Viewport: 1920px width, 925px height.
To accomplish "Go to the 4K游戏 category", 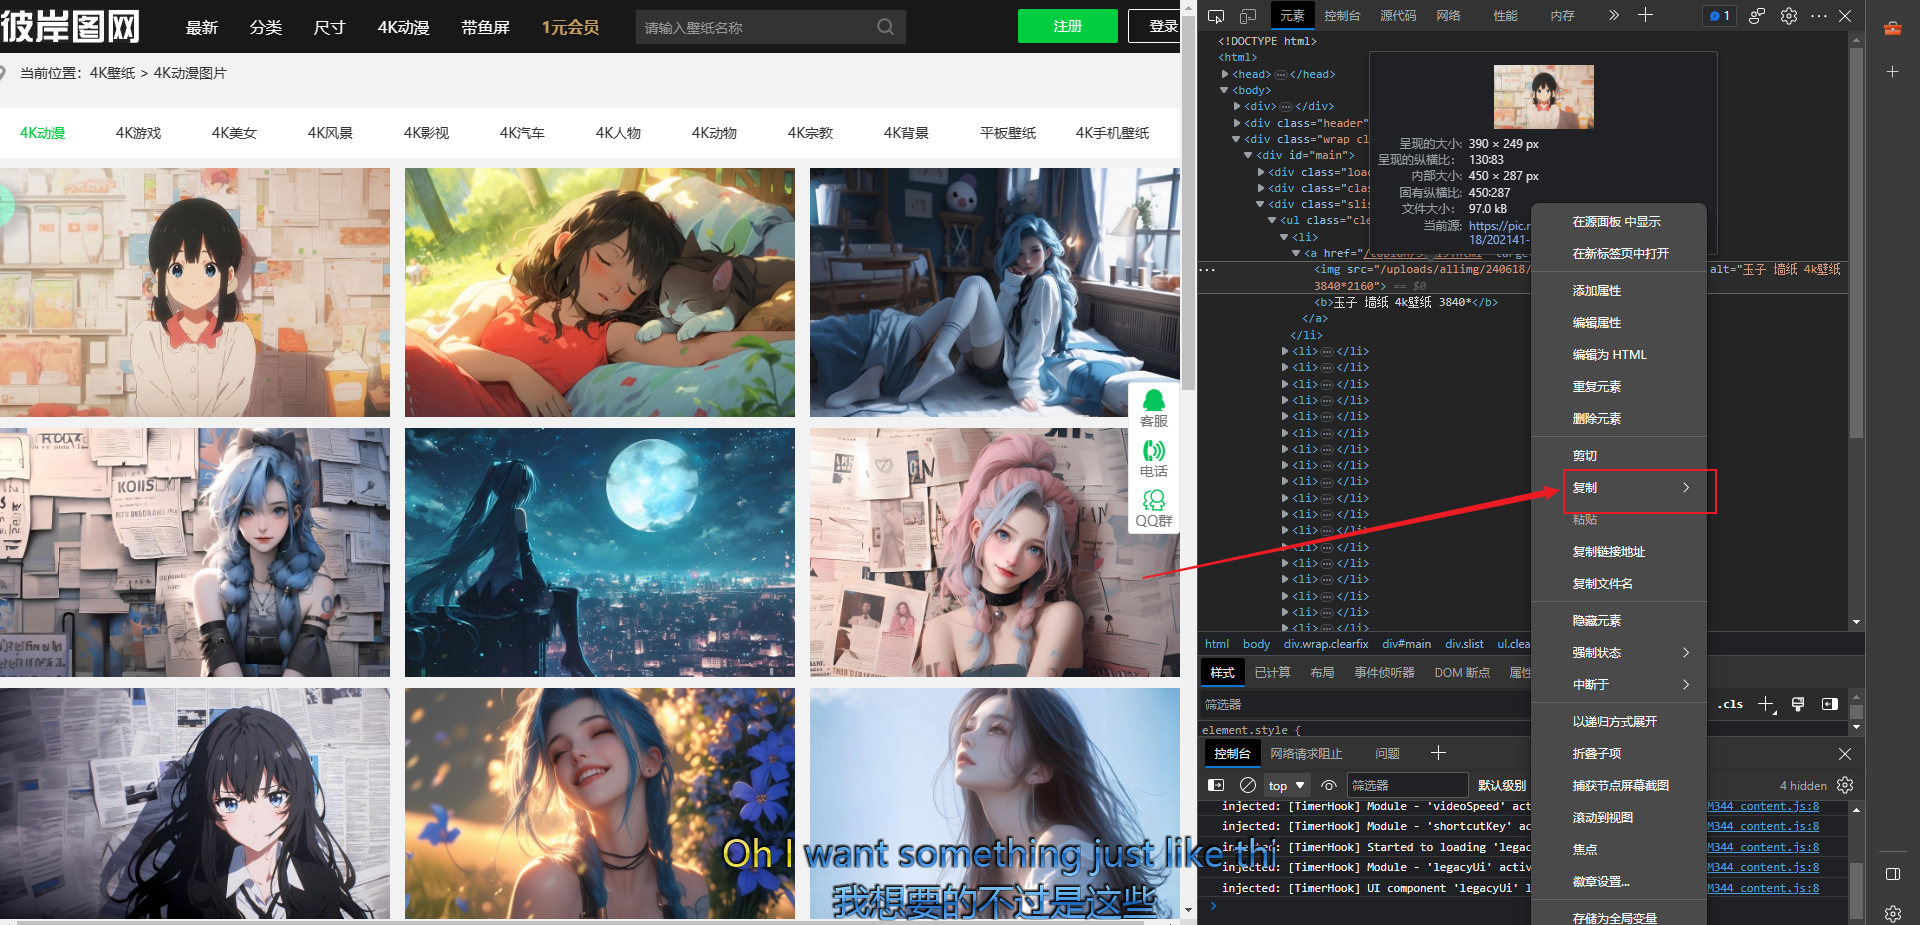I will [138, 133].
